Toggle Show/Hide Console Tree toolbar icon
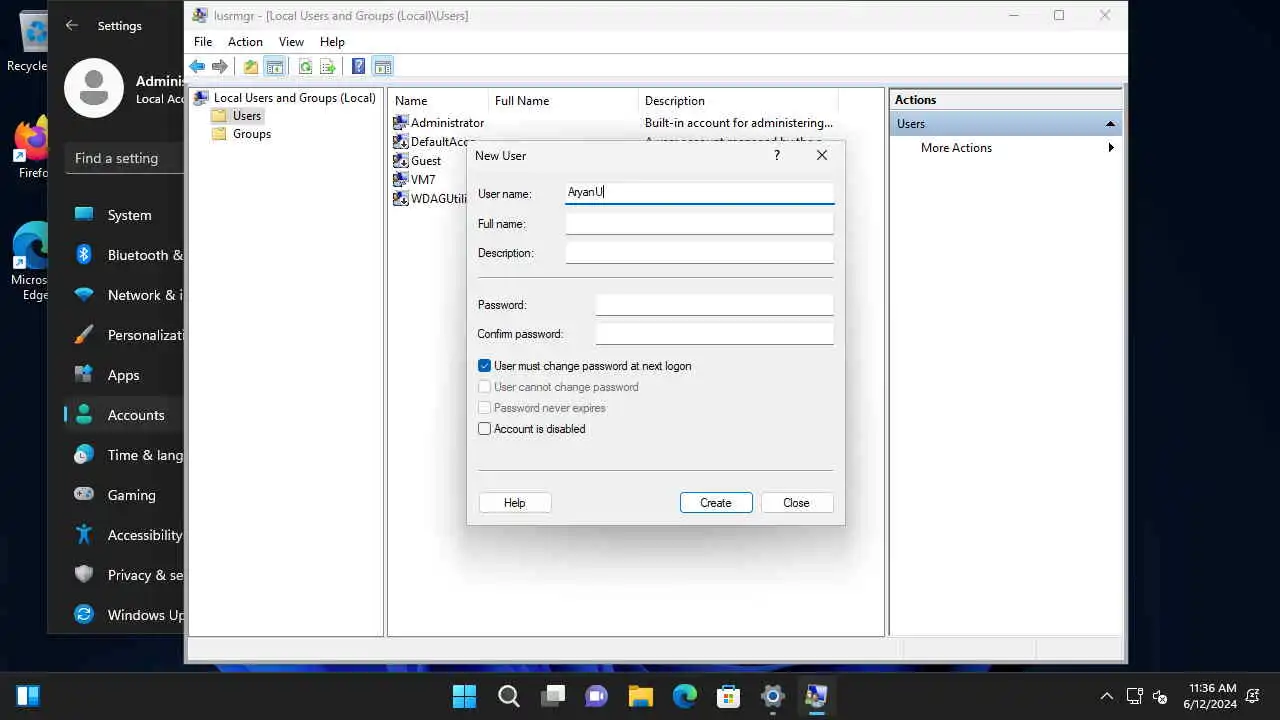Screen dimensions: 1280x720 275,67
